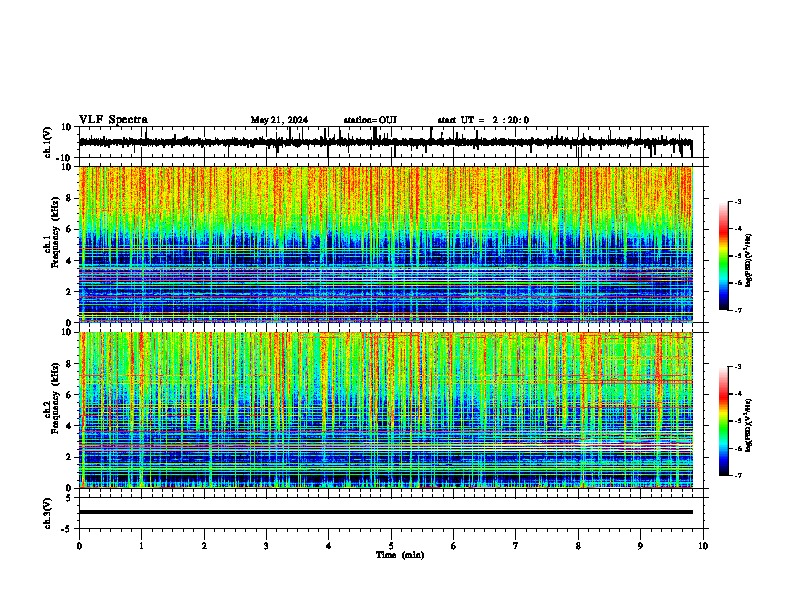Select the "ch.2 Frequency (kHz)" axis label

point(51,398)
